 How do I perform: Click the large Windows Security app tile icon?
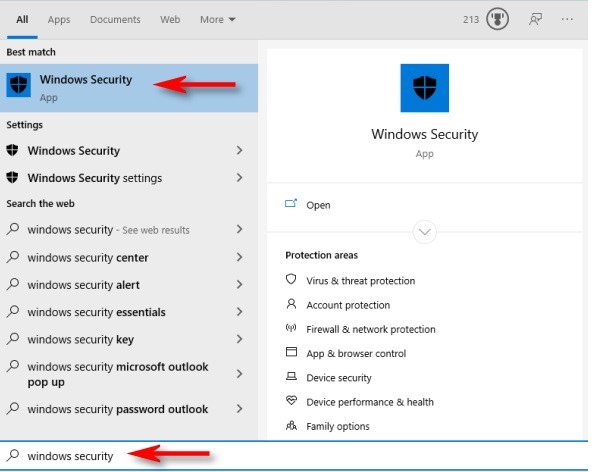pos(424,88)
